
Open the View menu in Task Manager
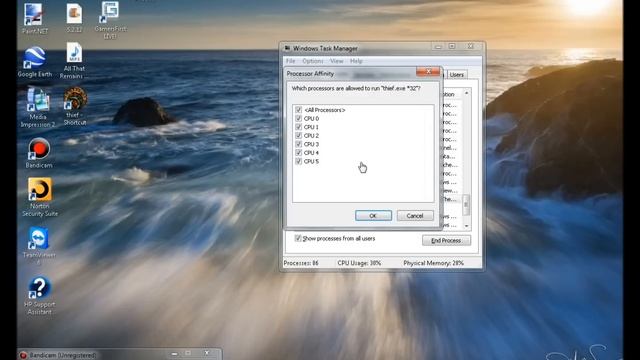pyautogui.click(x=336, y=61)
